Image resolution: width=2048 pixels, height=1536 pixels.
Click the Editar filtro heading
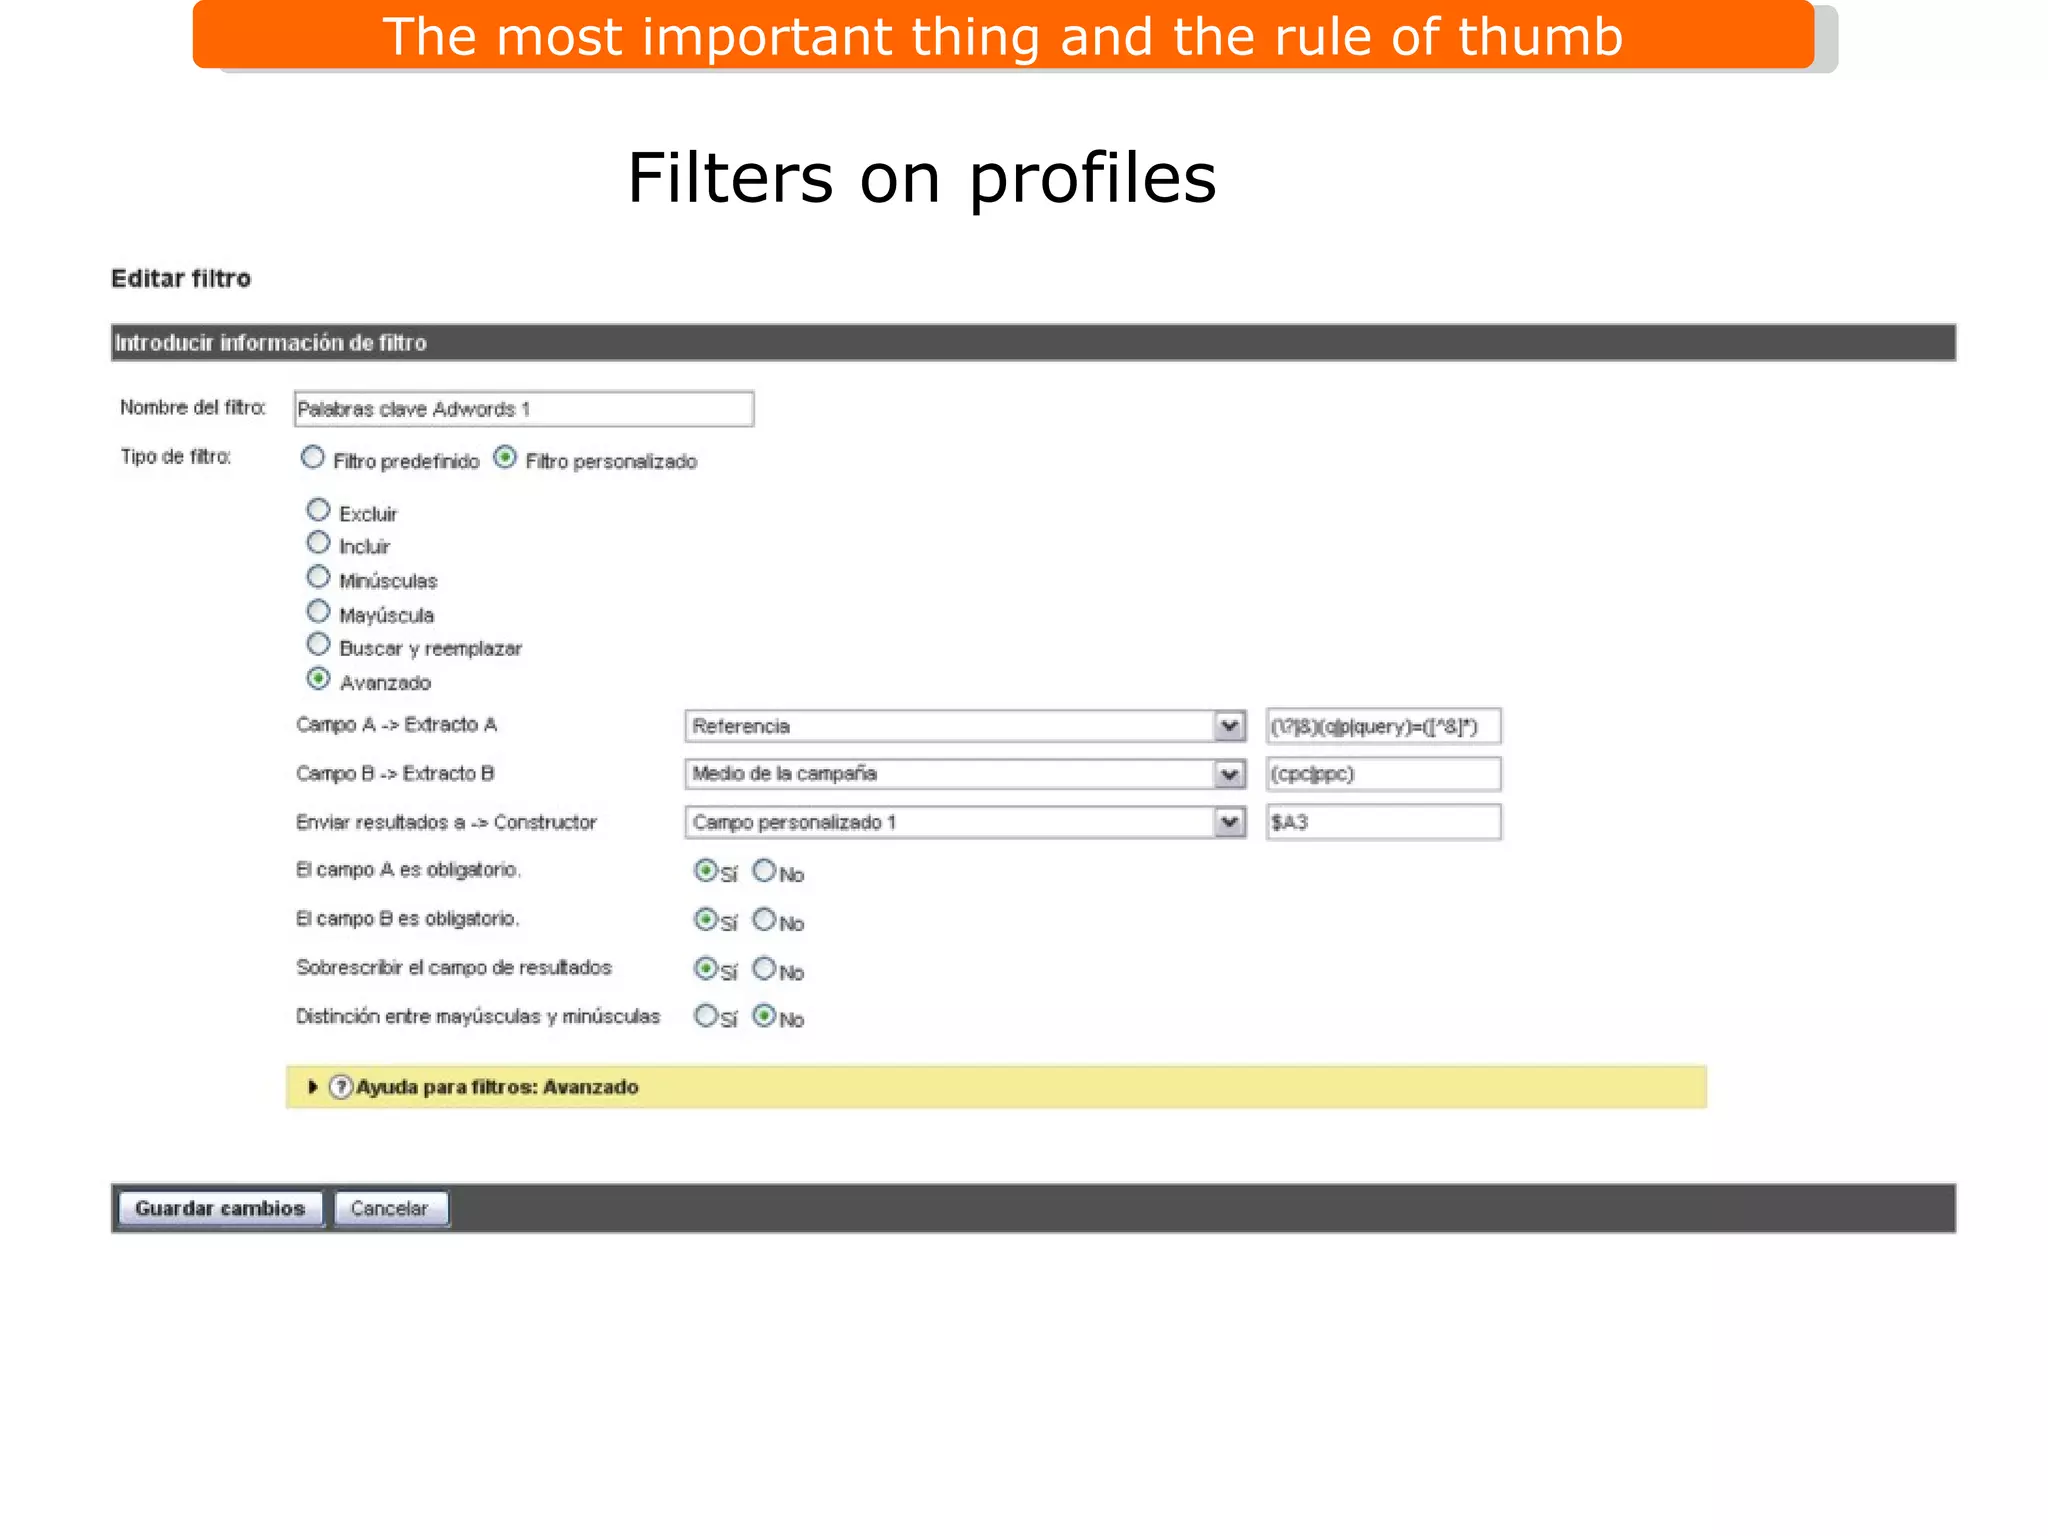click(181, 278)
